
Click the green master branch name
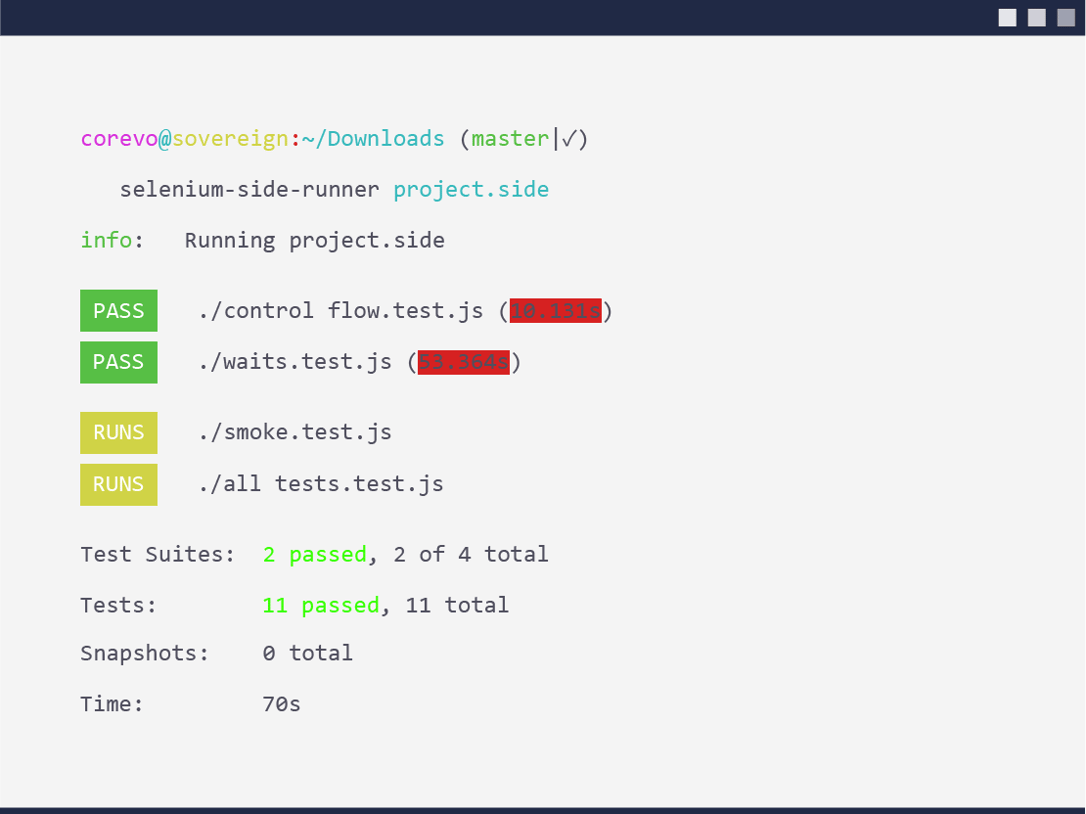click(510, 139)
